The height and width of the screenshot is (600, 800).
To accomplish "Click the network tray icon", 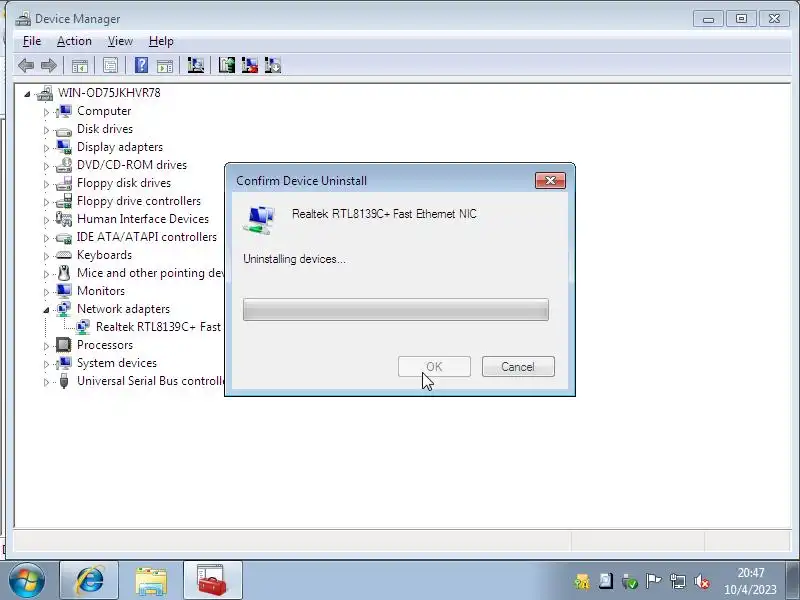I will click(x=678, y=581).
